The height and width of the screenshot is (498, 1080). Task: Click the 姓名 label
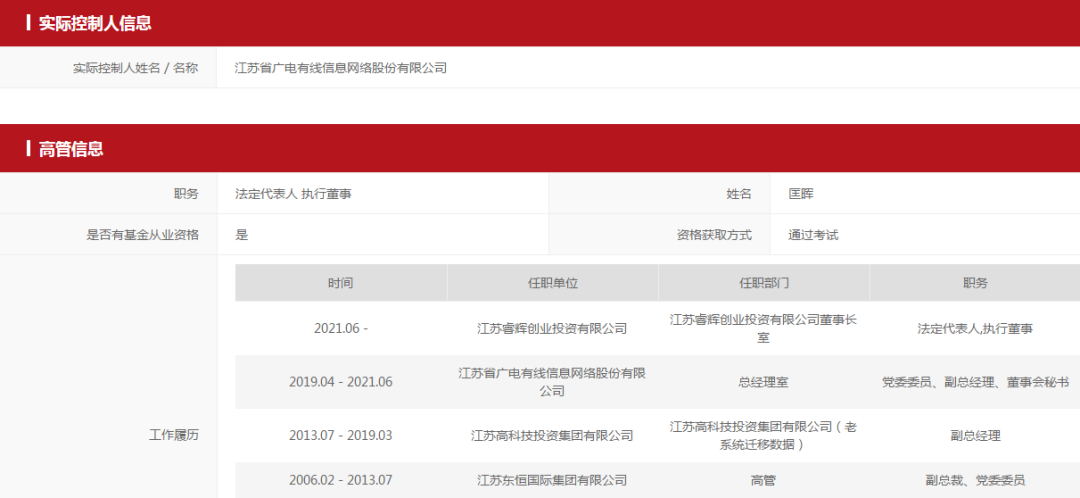[739, 194]
